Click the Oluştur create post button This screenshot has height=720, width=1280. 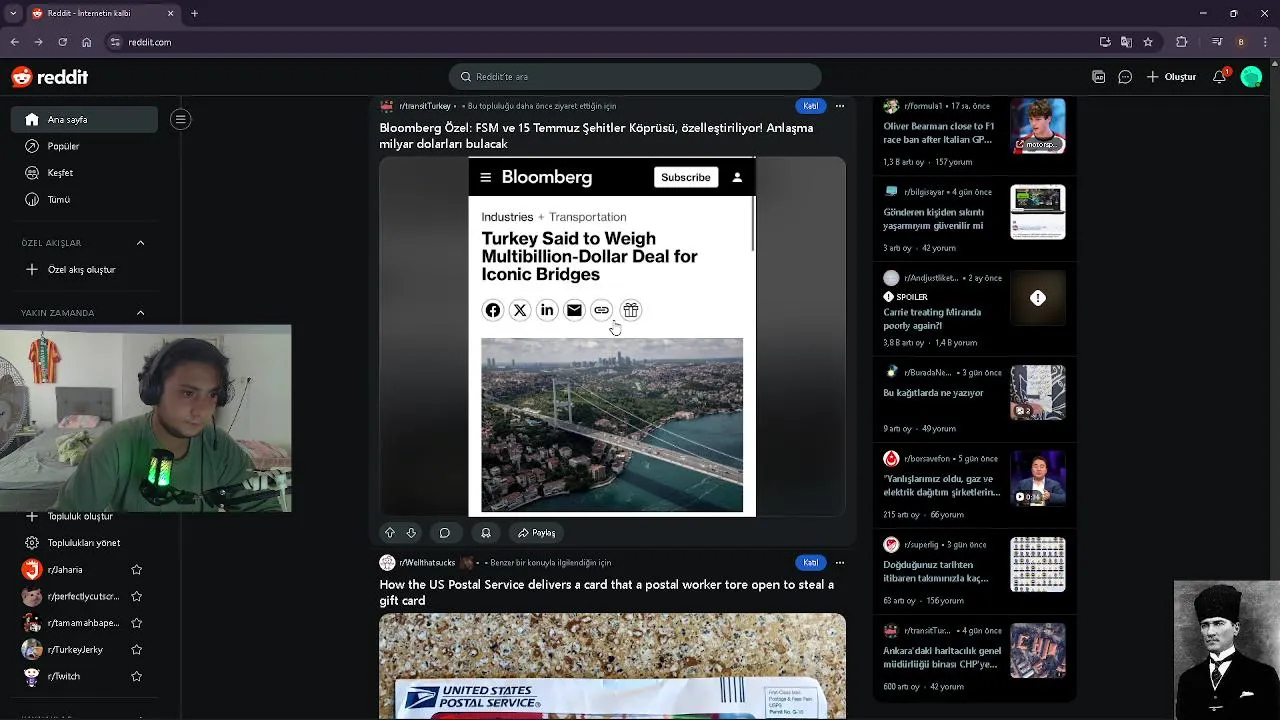click(1171, 77)
